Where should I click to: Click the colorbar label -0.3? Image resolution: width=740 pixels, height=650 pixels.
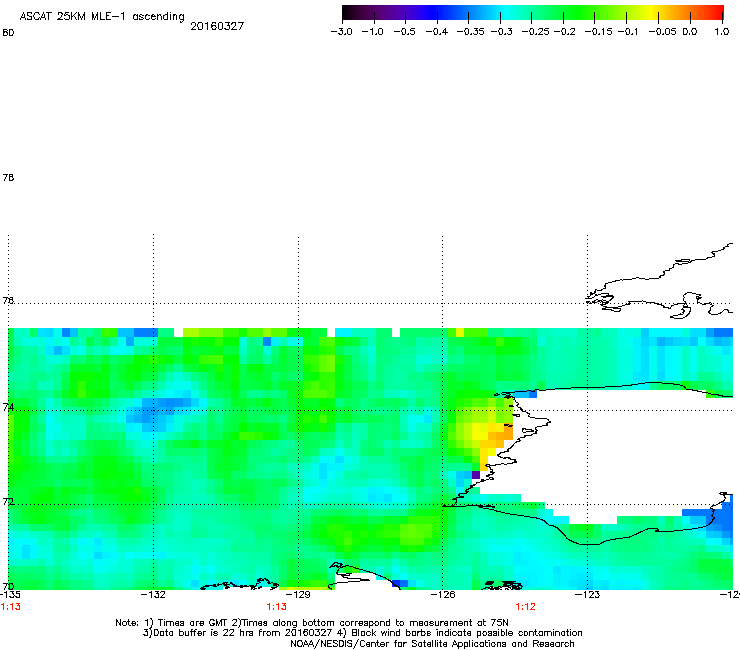[x=501, y=32]
